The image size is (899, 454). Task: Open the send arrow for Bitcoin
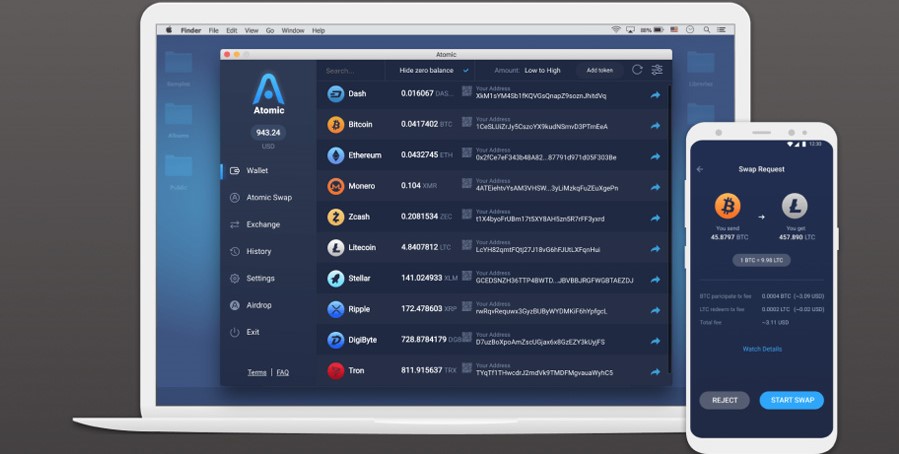655,126
